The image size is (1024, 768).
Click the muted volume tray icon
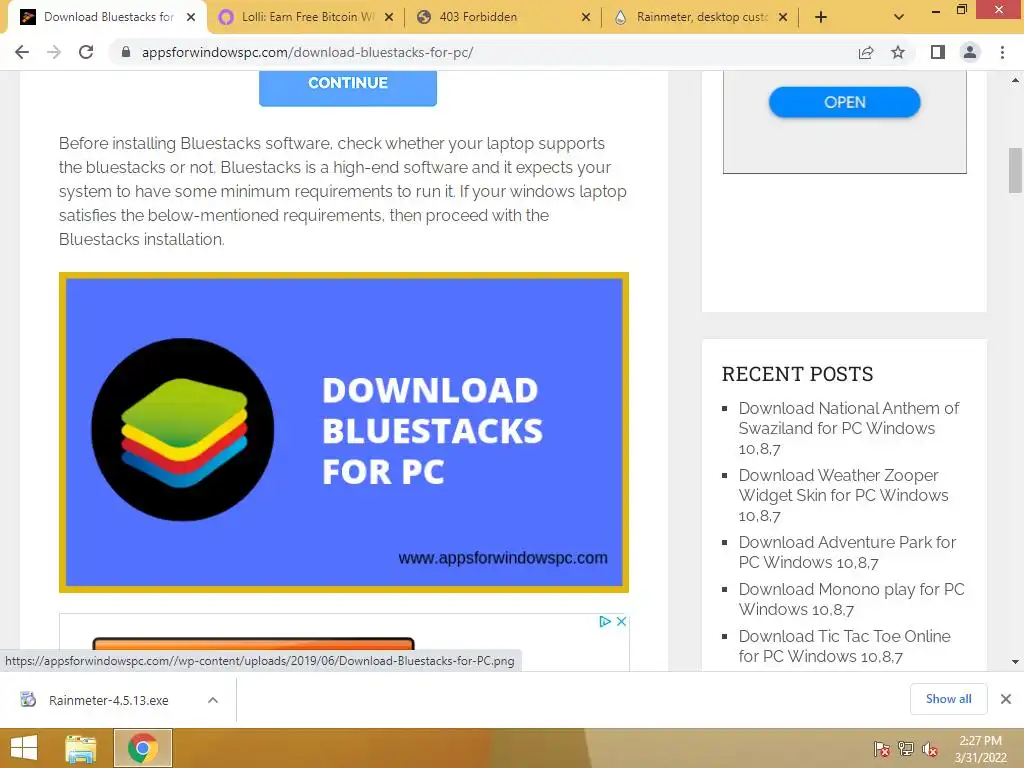pos(930,749)
